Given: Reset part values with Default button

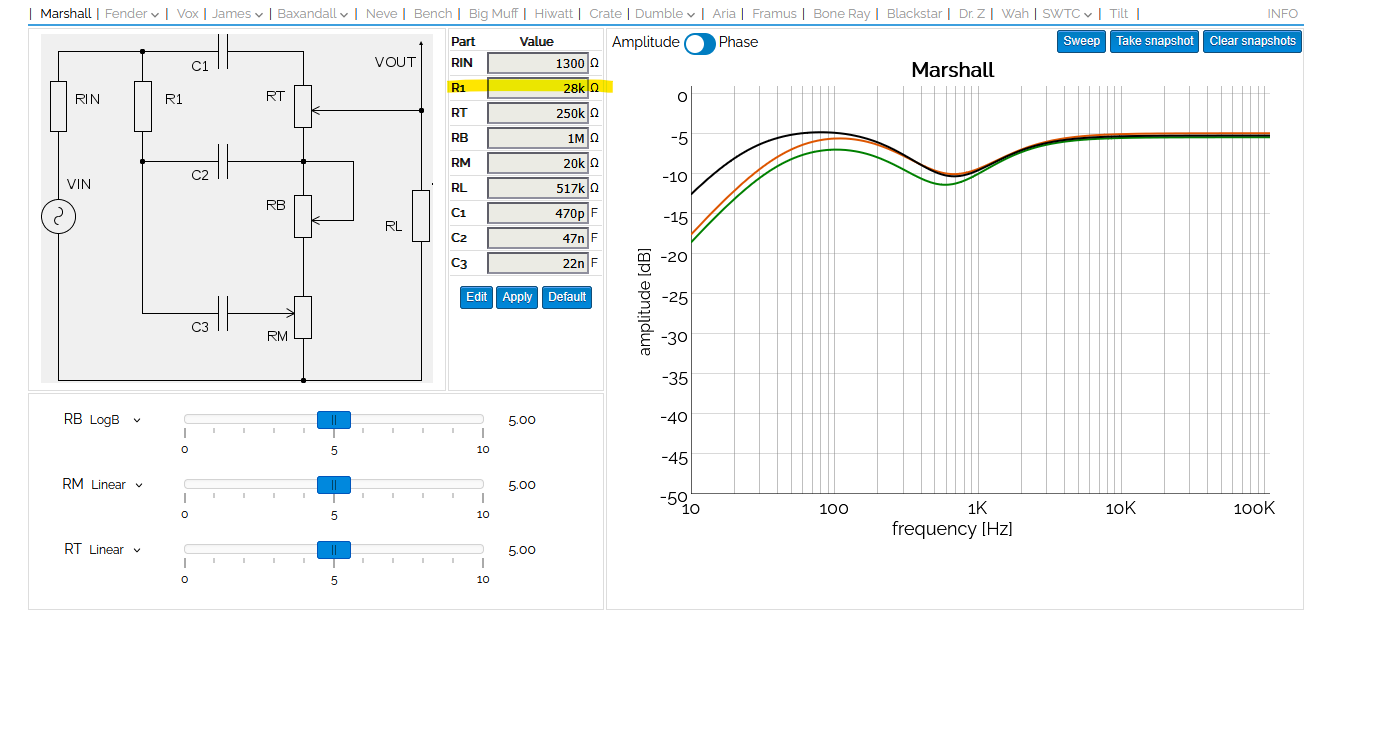Looking at the screenshot, I should [566, 297].
